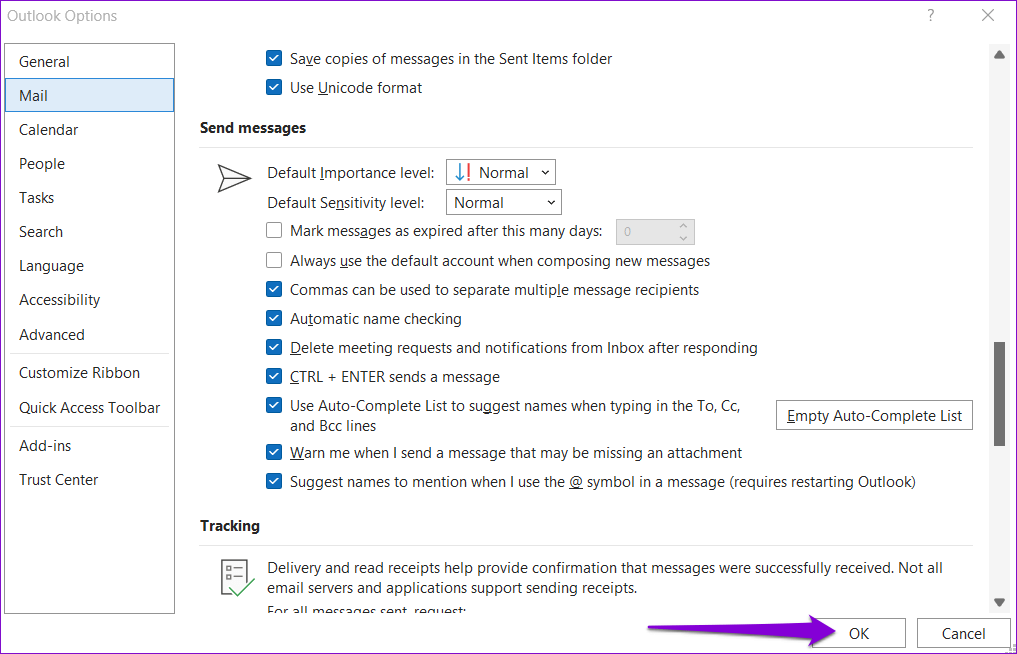Click the Delivery and read receipts description

pos(605,577)
